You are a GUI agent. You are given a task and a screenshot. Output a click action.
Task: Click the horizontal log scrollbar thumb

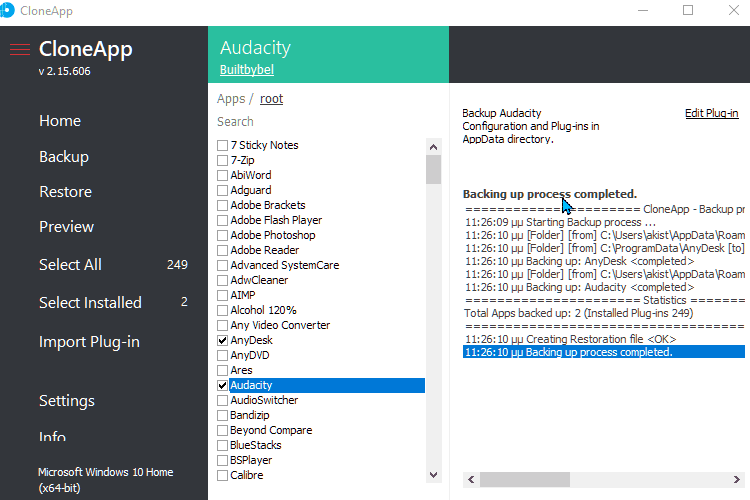(525, 479)
